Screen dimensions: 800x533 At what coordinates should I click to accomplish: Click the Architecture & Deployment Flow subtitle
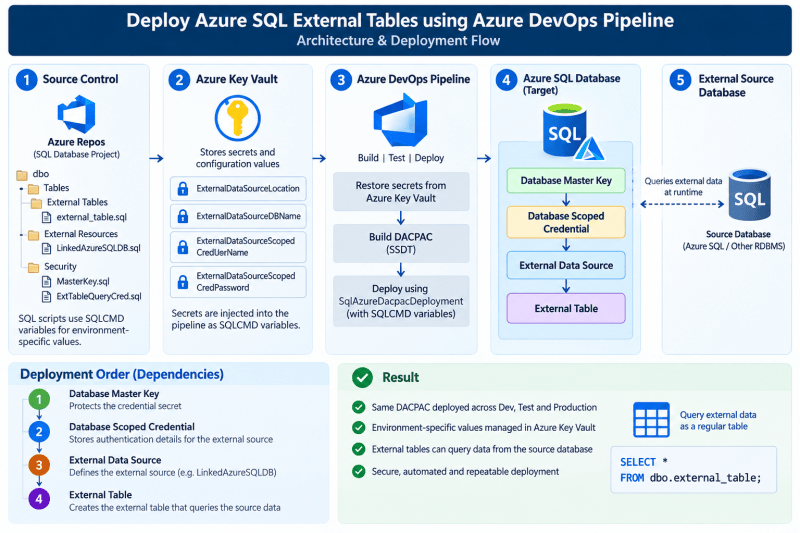click(x=398, y=41)
